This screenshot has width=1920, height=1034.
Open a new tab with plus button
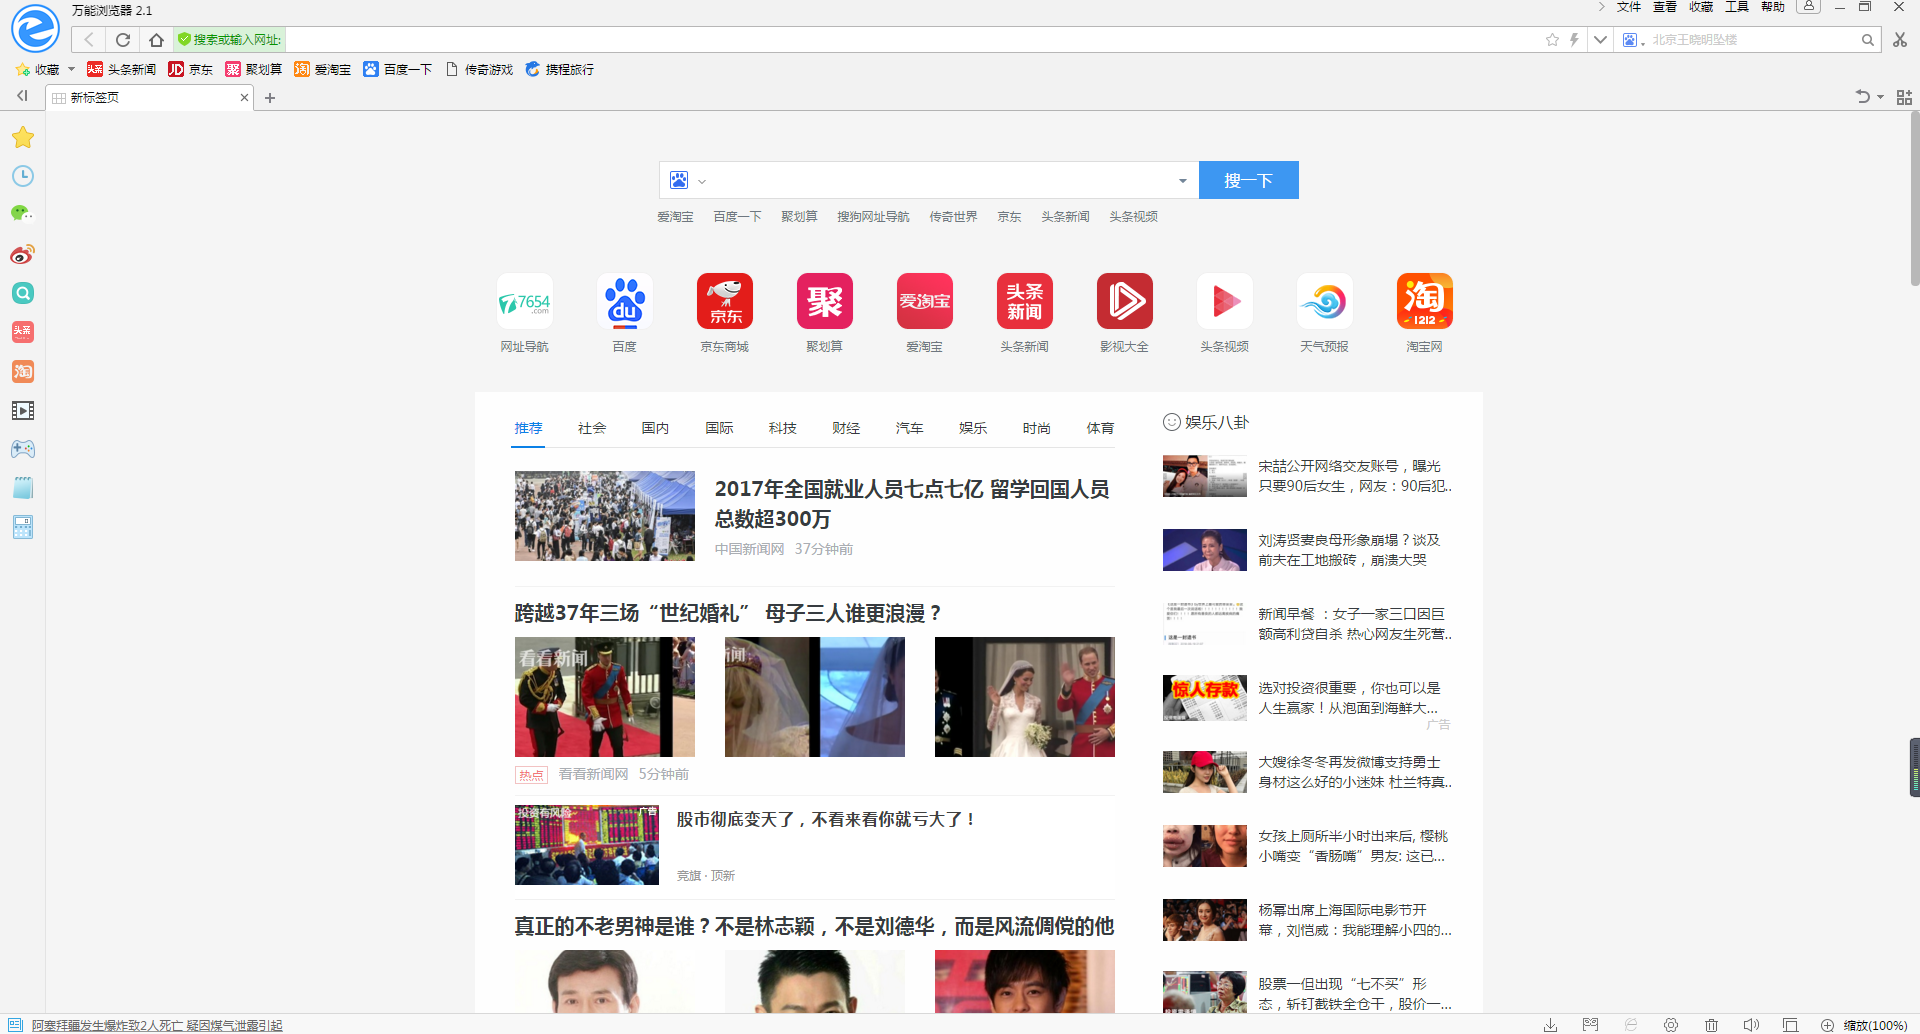(x=270, y=98)
